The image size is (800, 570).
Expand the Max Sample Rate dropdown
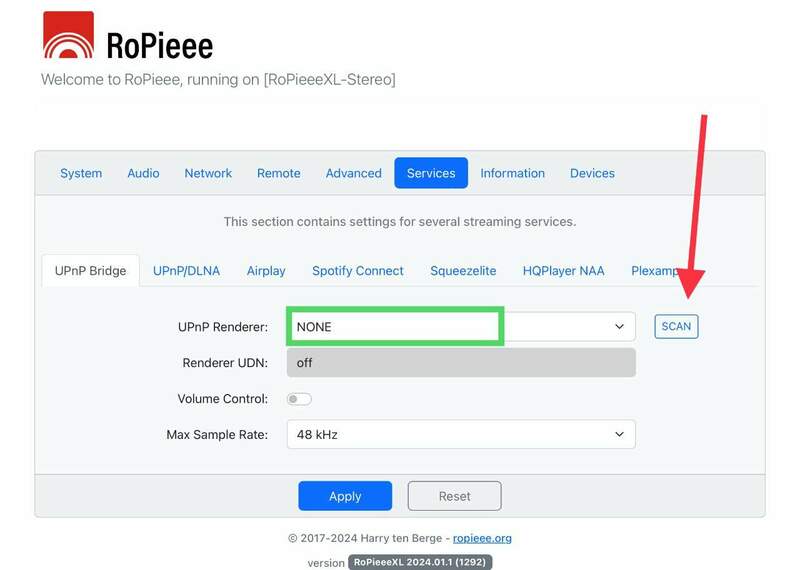coord(461,434)
